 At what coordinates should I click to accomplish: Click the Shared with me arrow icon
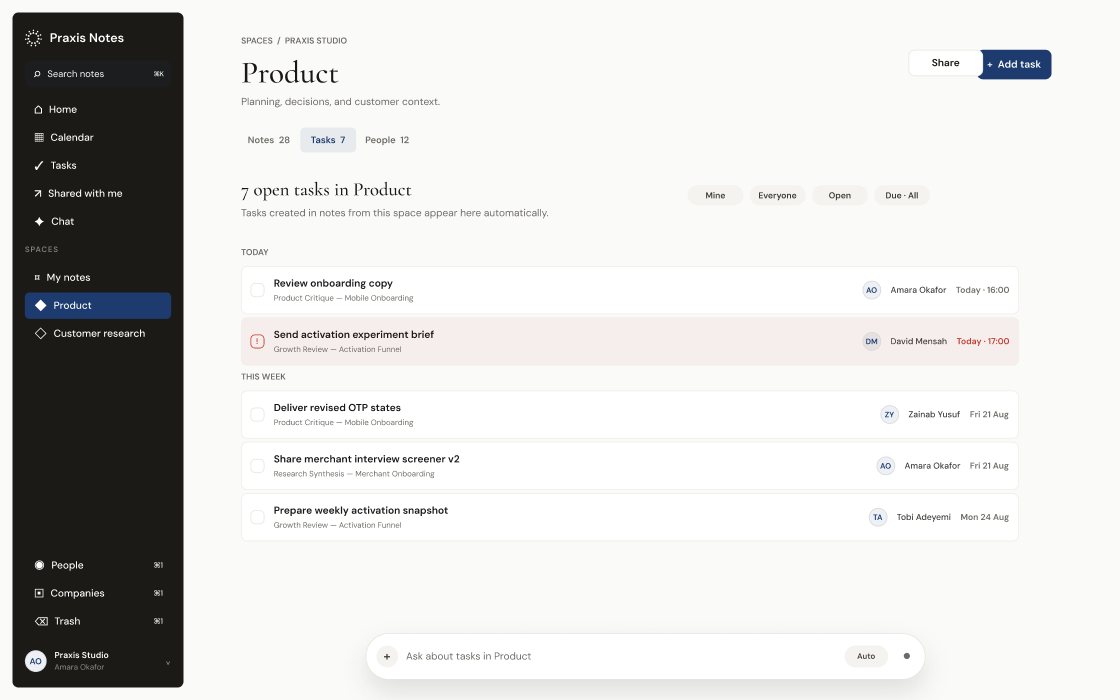[x=38, y=194]
